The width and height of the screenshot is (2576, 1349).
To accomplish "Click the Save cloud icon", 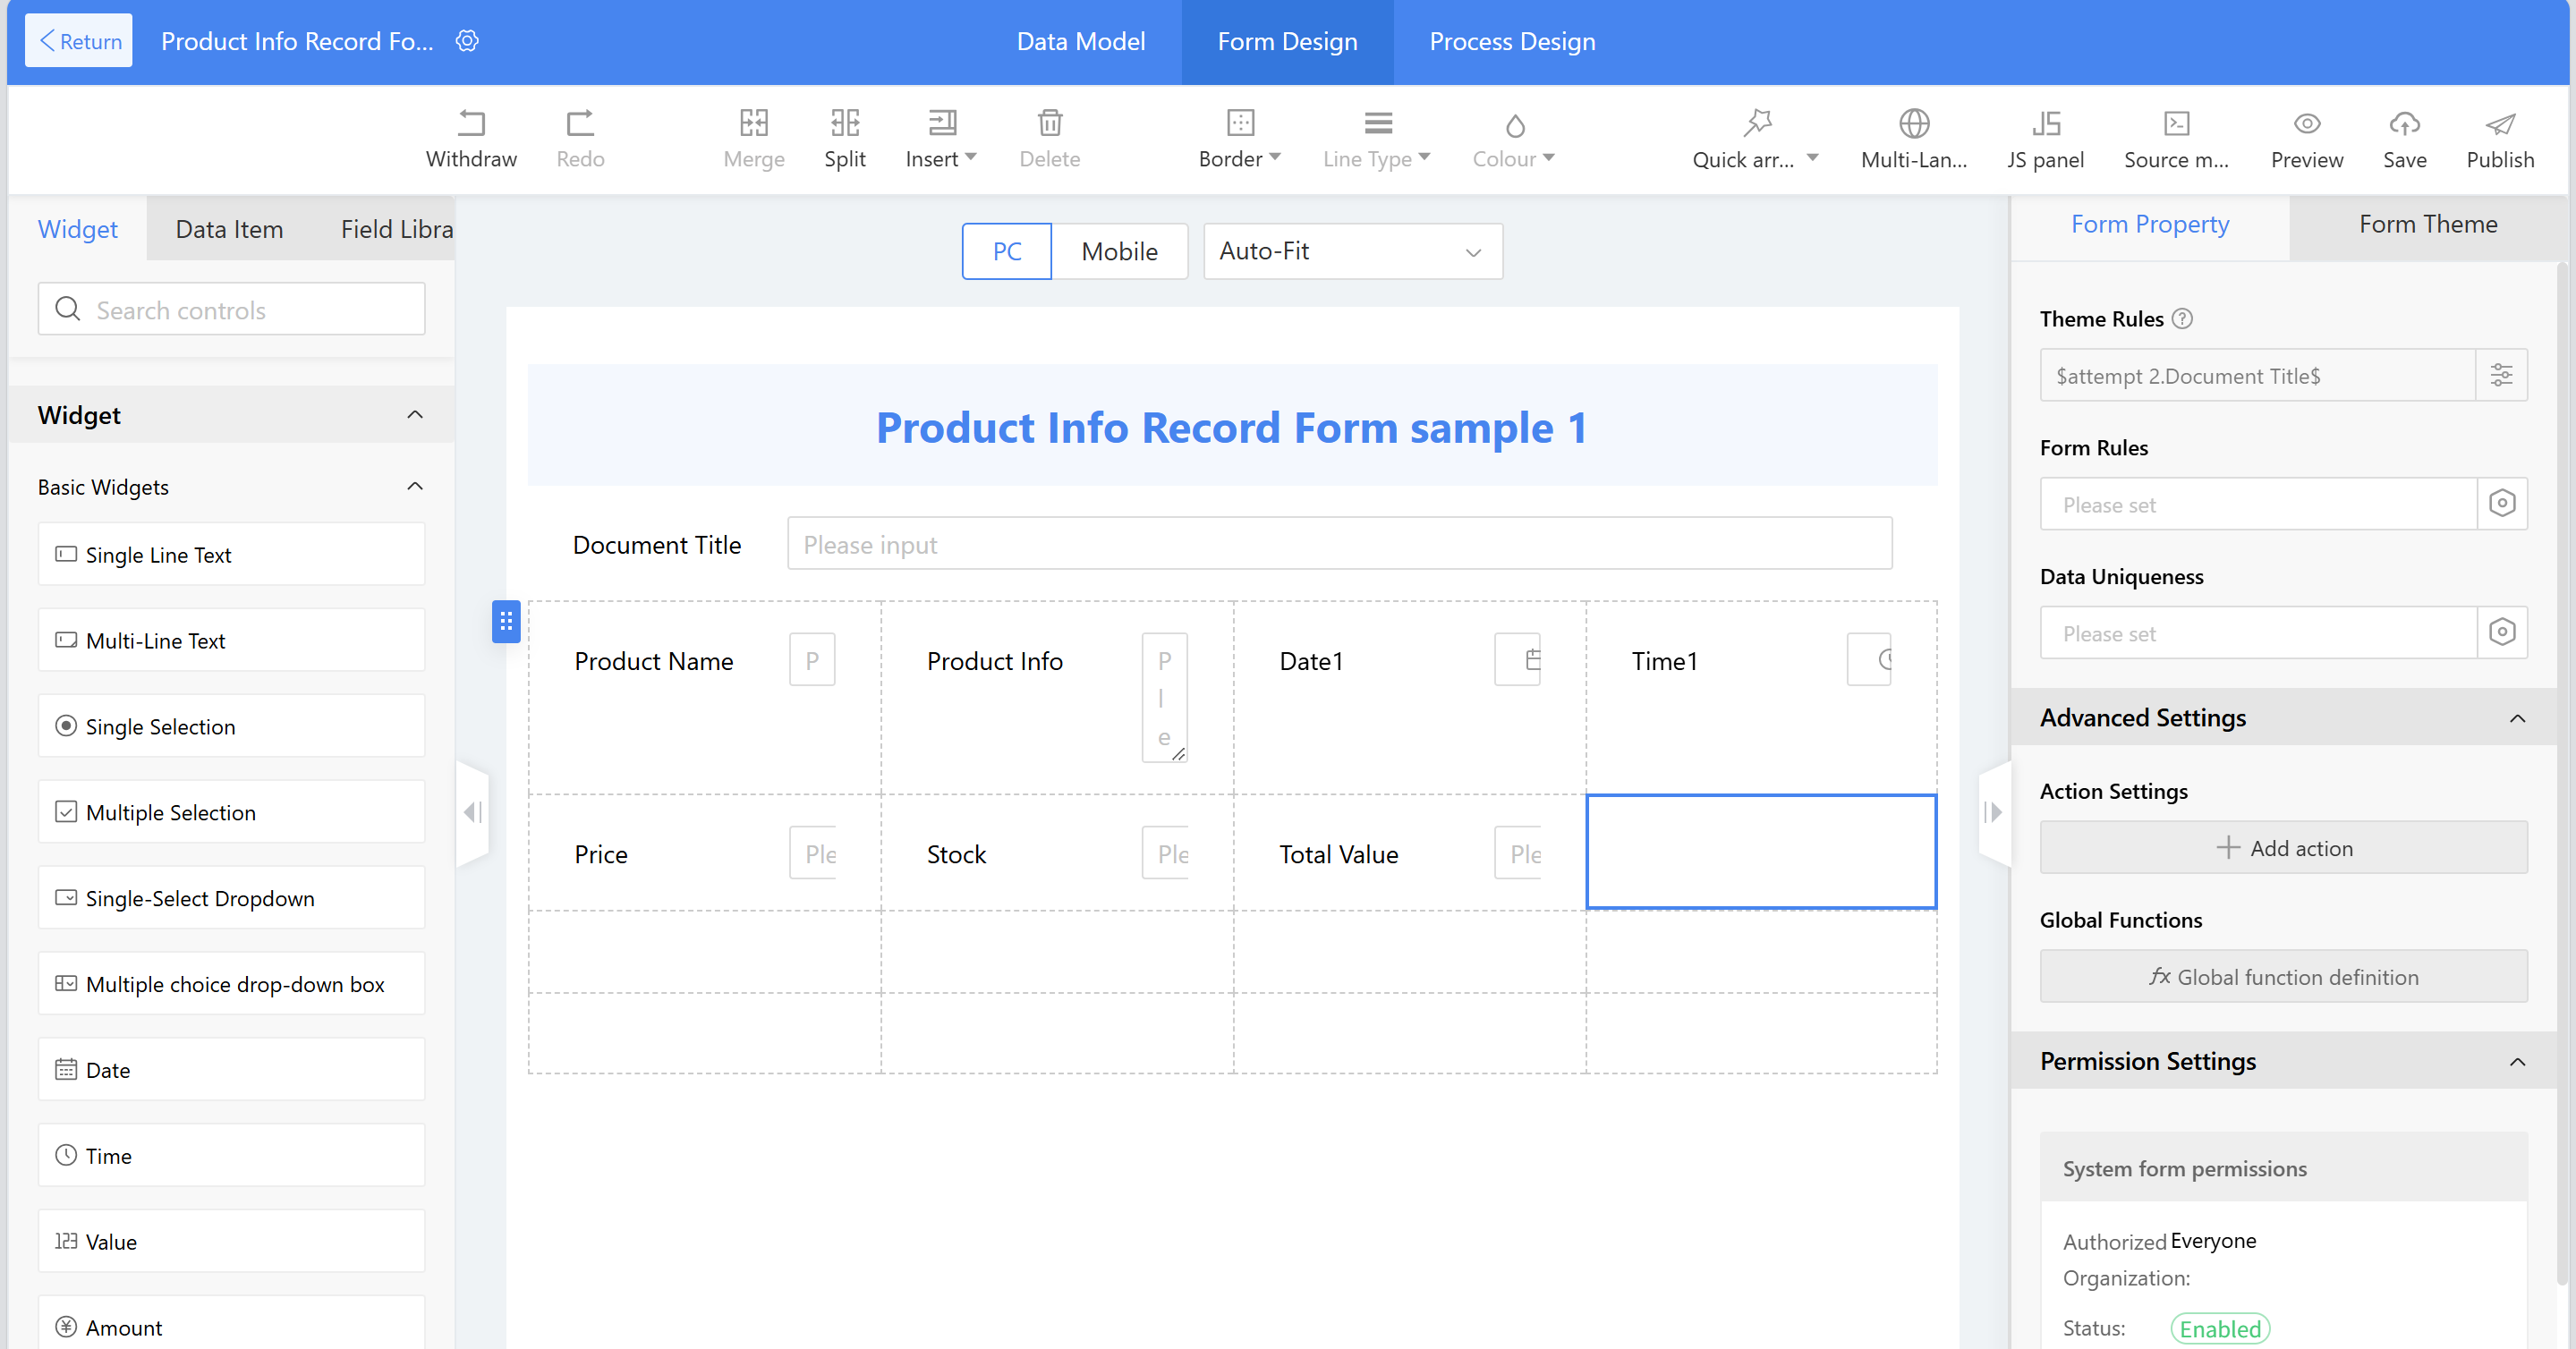I will point(2404,123).
